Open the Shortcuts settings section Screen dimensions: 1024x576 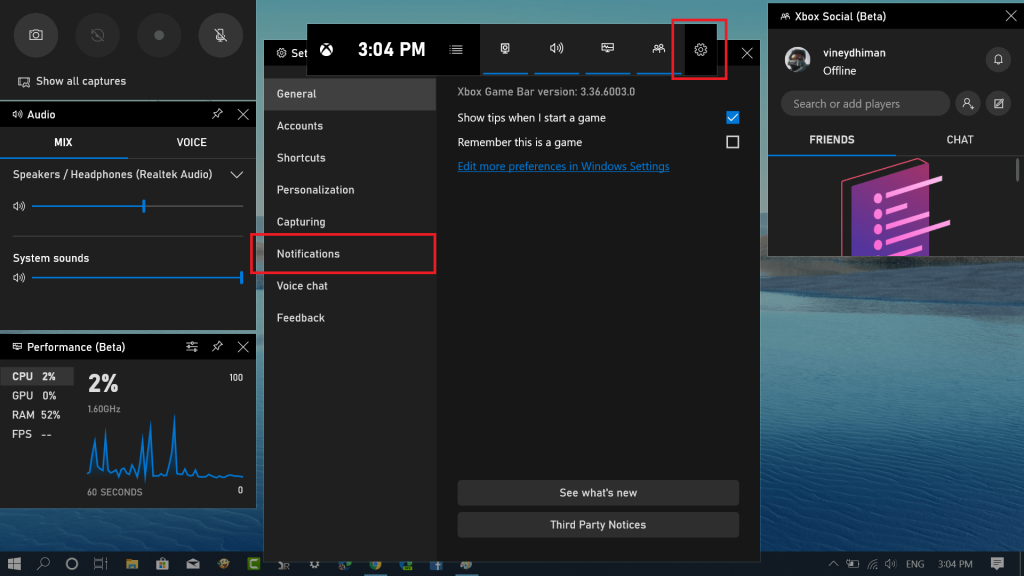[x=350, y=158]
